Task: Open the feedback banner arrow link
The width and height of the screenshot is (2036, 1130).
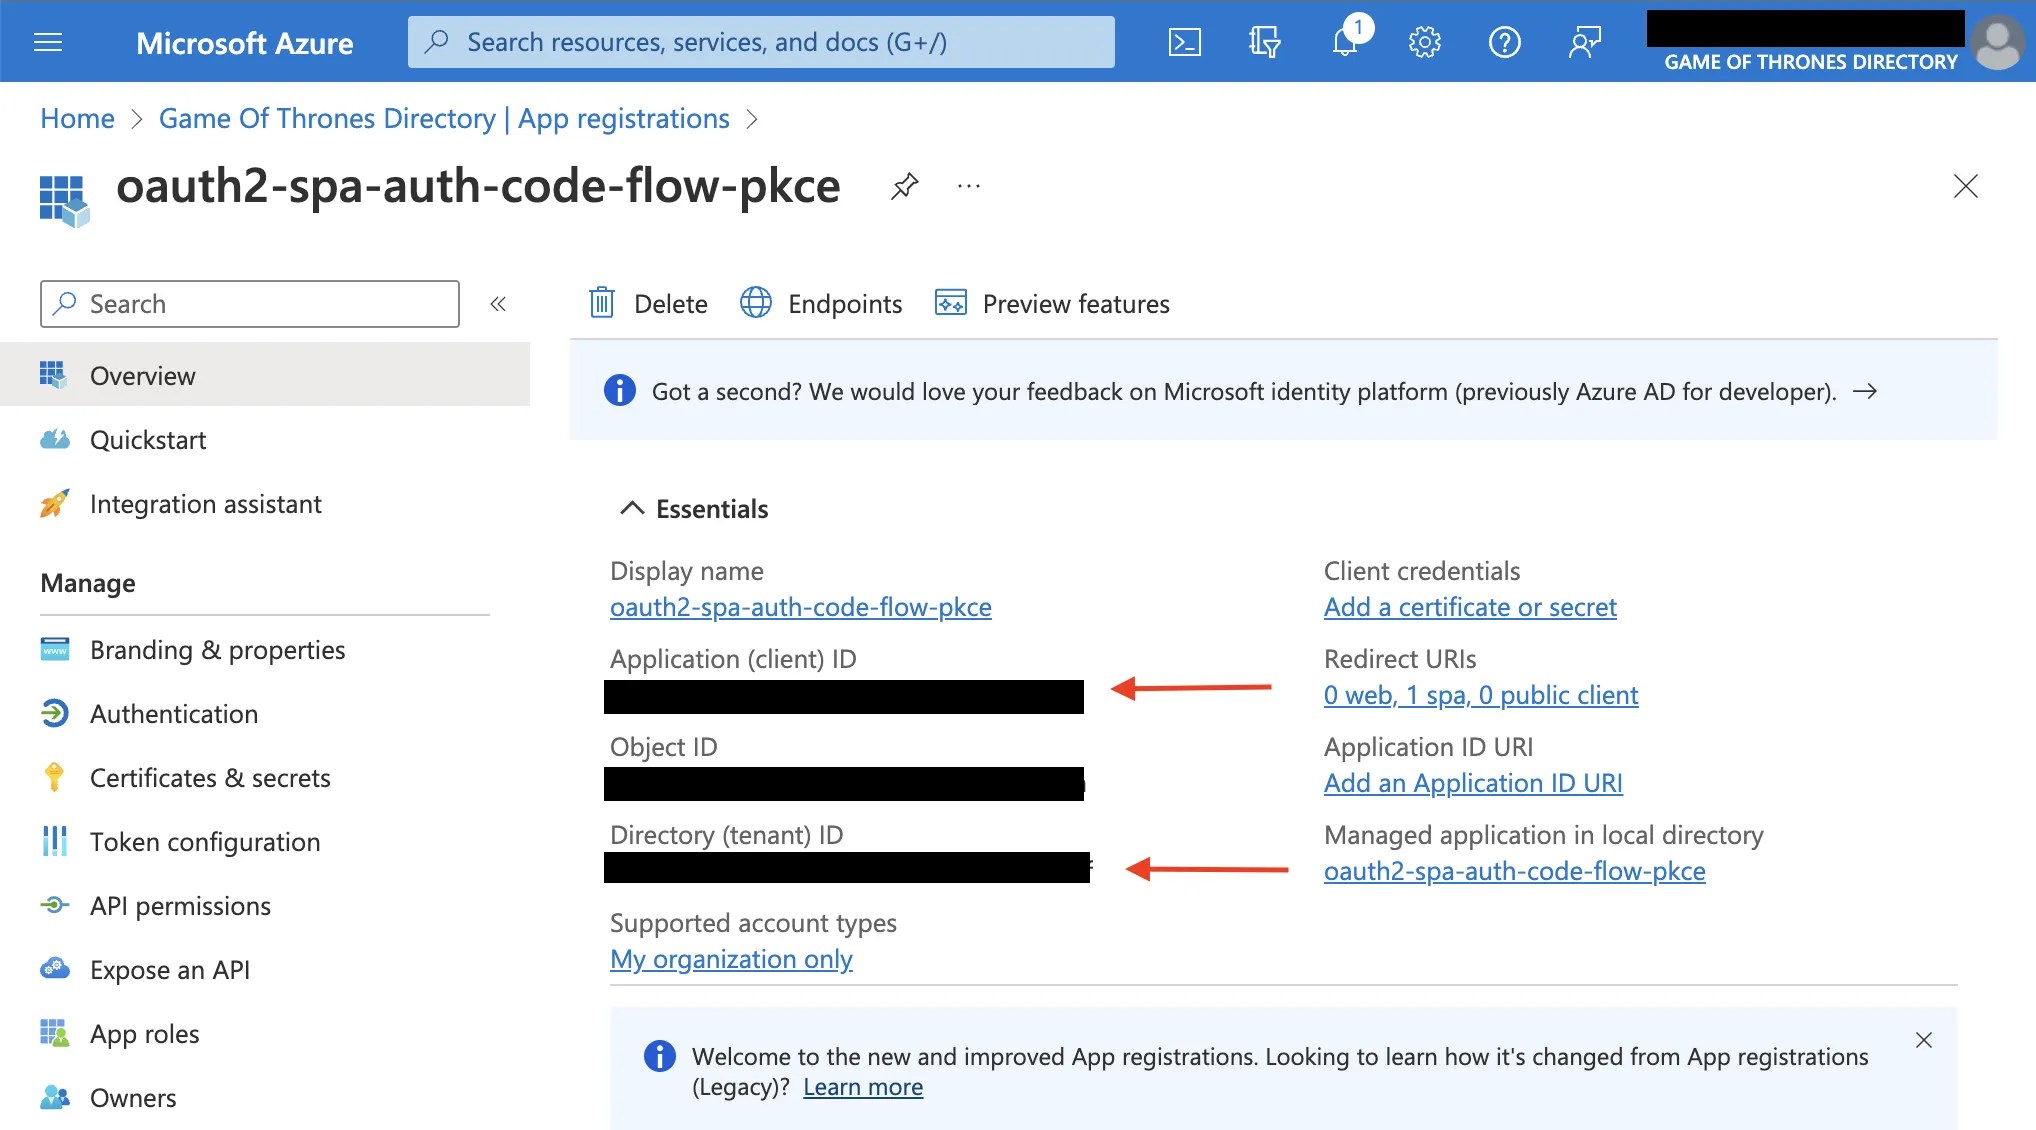Action: click(x=1864, y=391)
